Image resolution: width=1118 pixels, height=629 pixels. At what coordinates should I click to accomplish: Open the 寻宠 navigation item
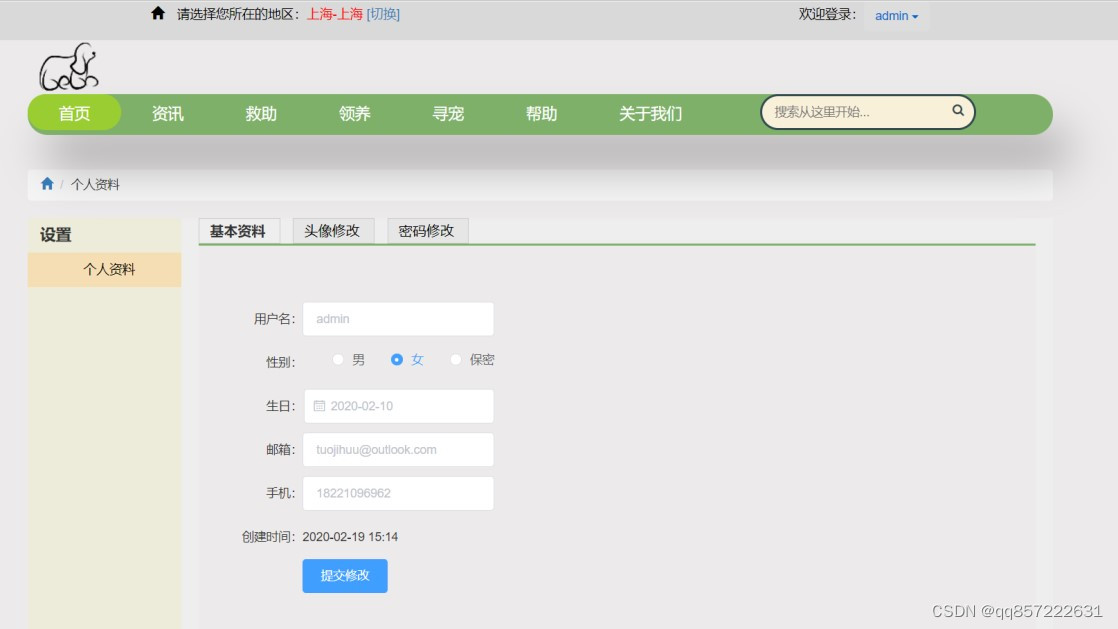(448, 113)
